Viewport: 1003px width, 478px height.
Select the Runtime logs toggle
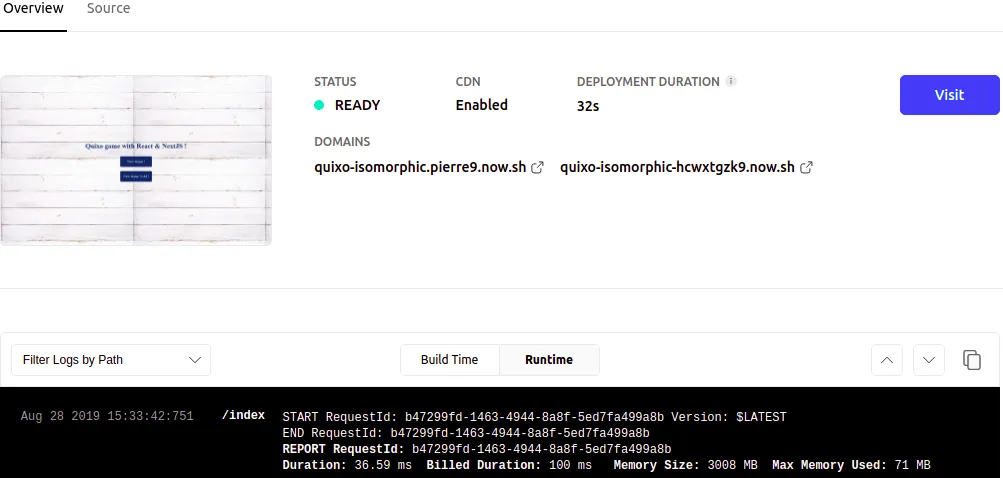pos(549,360)
